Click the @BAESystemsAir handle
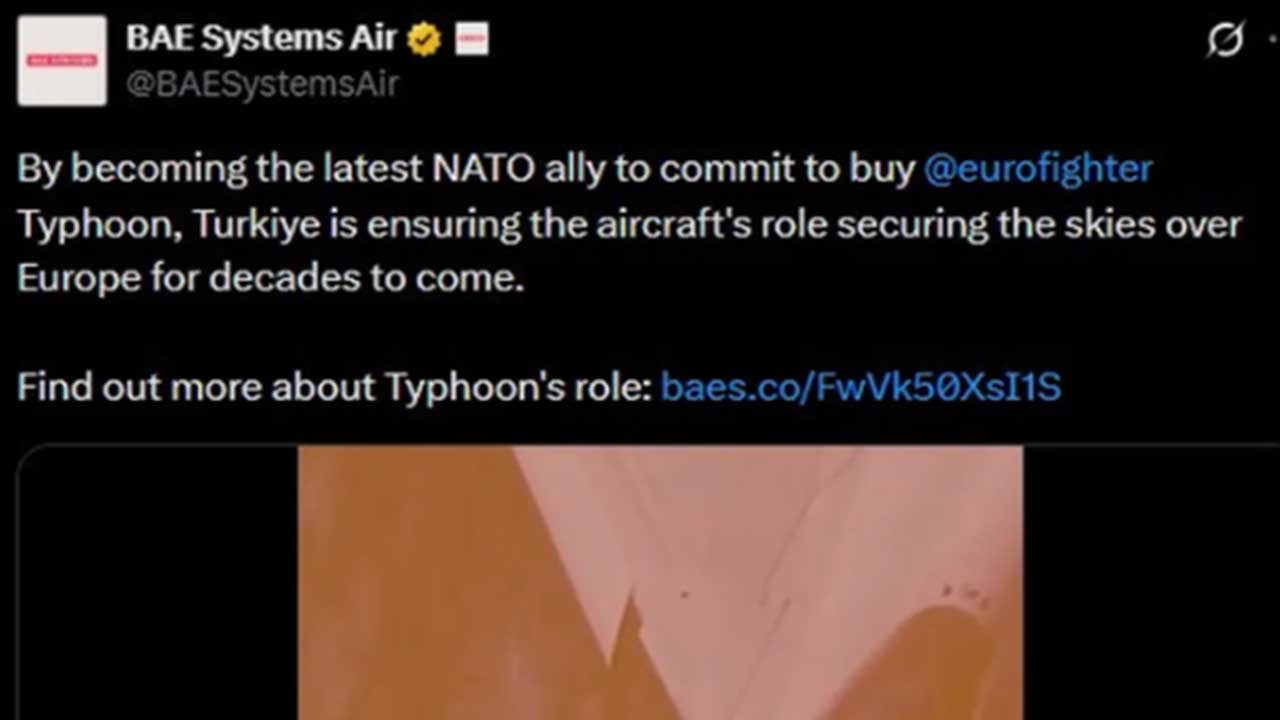The height and width of the screenshot is (720, 1280). click(x=262, y=84)
